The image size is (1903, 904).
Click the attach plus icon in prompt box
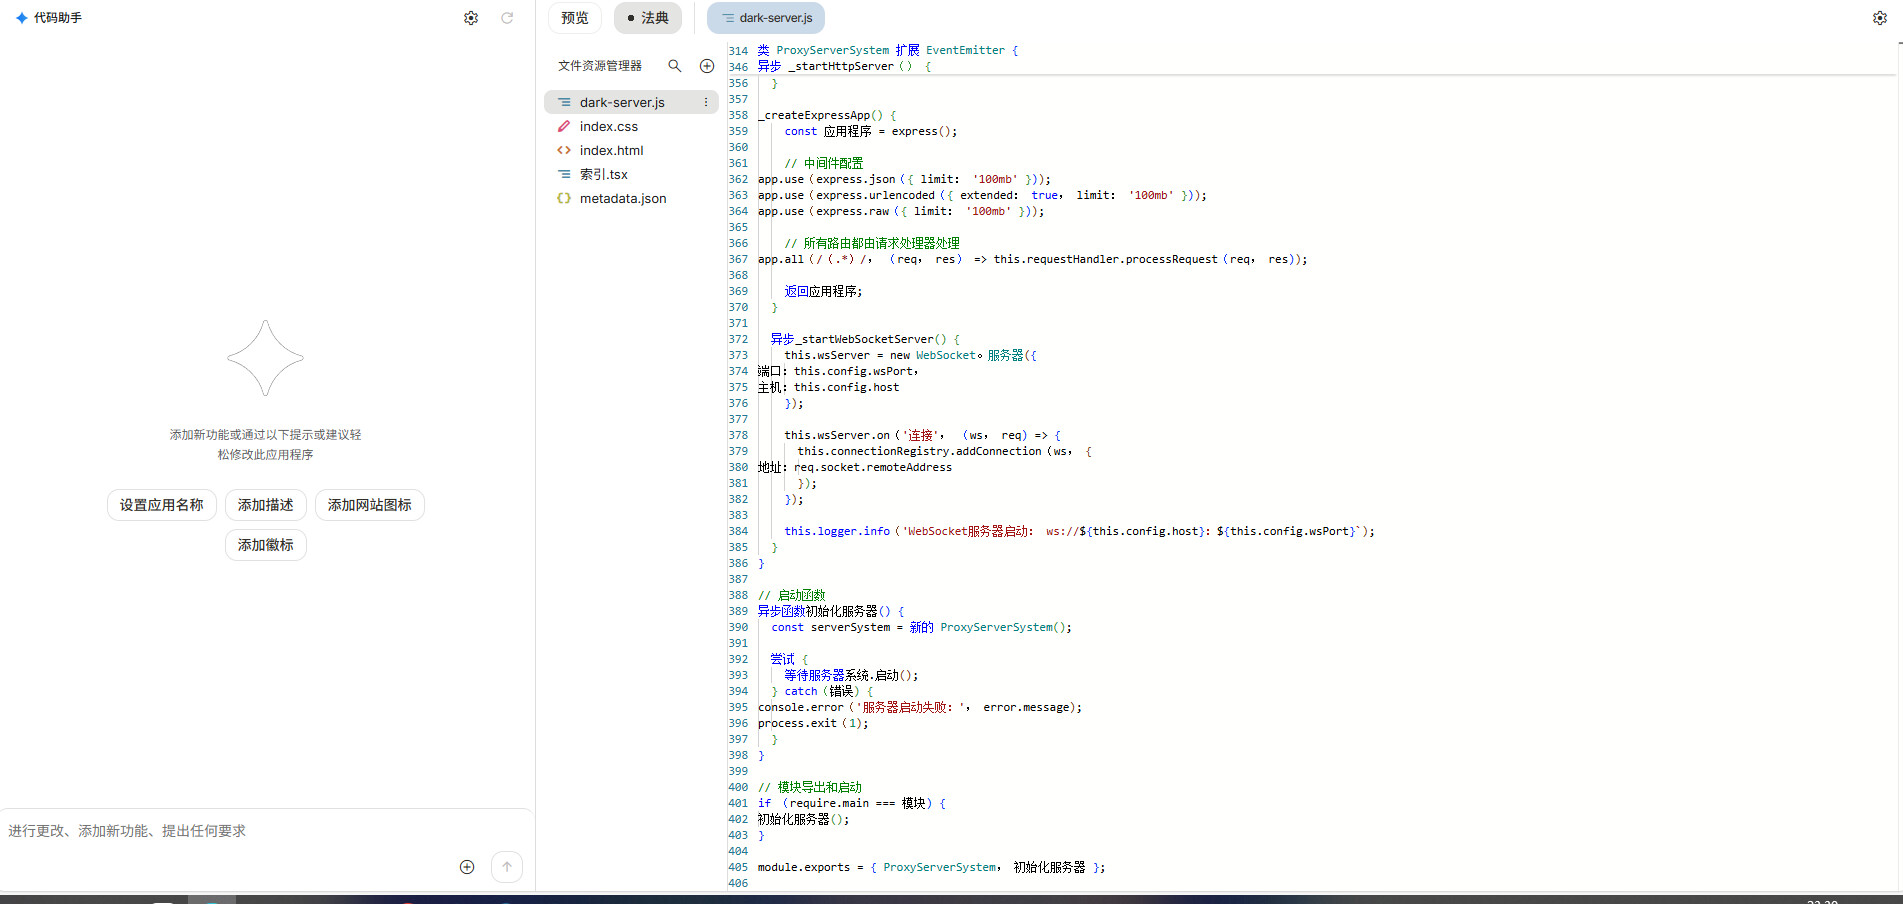click(467, 867)
